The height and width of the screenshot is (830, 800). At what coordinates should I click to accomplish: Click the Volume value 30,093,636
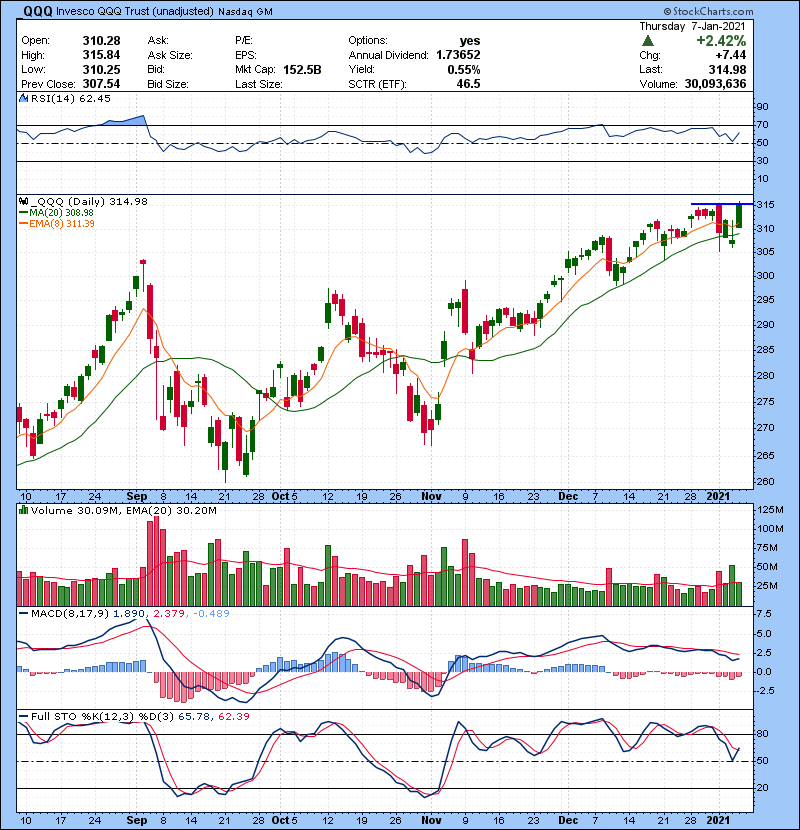[715, 84]
